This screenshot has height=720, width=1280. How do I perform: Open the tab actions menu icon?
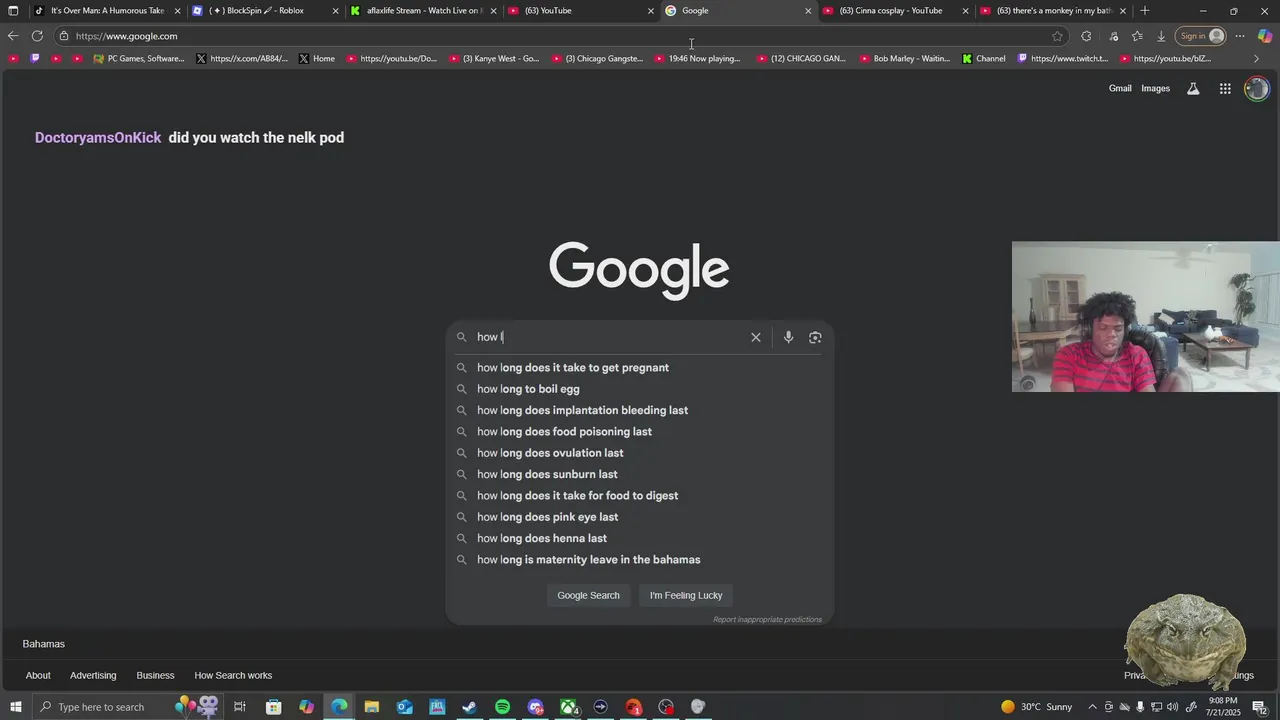pos(13,11)
